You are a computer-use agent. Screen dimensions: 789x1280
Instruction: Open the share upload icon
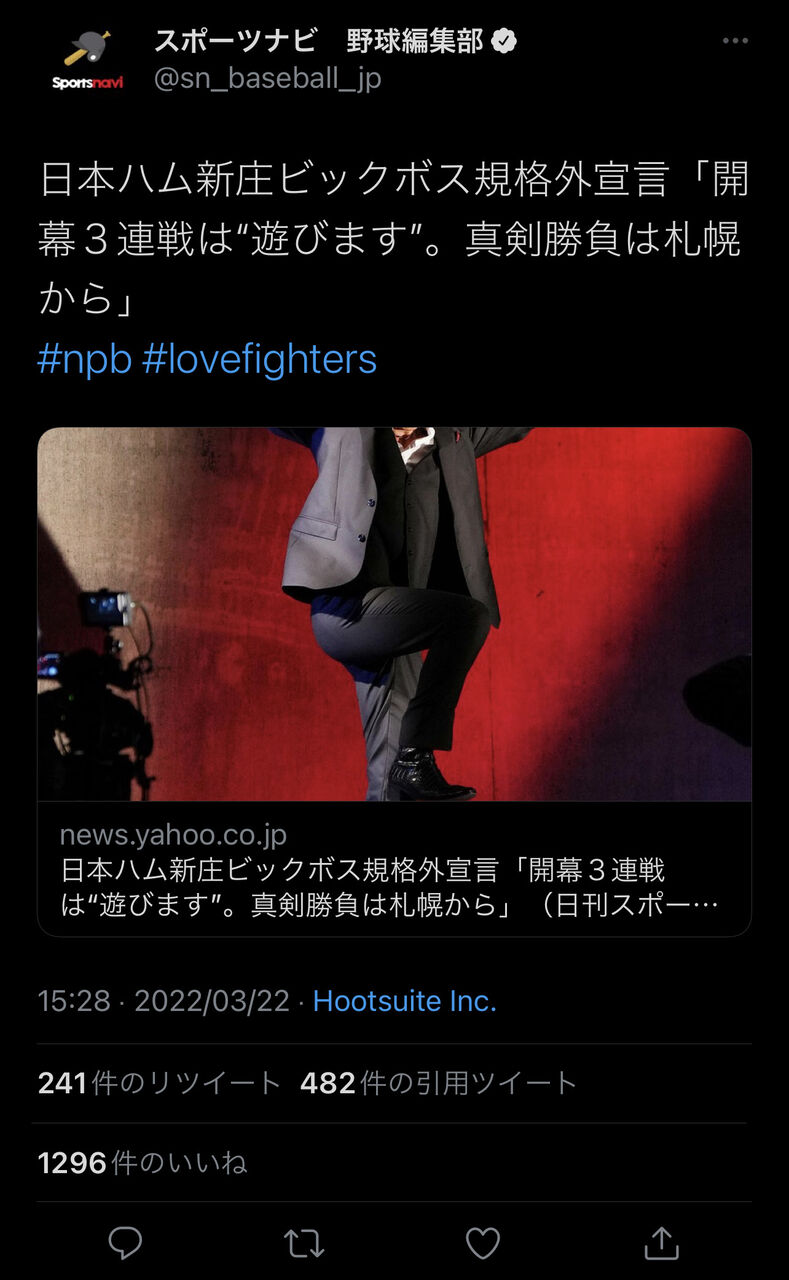click(x=661, y=1242)
